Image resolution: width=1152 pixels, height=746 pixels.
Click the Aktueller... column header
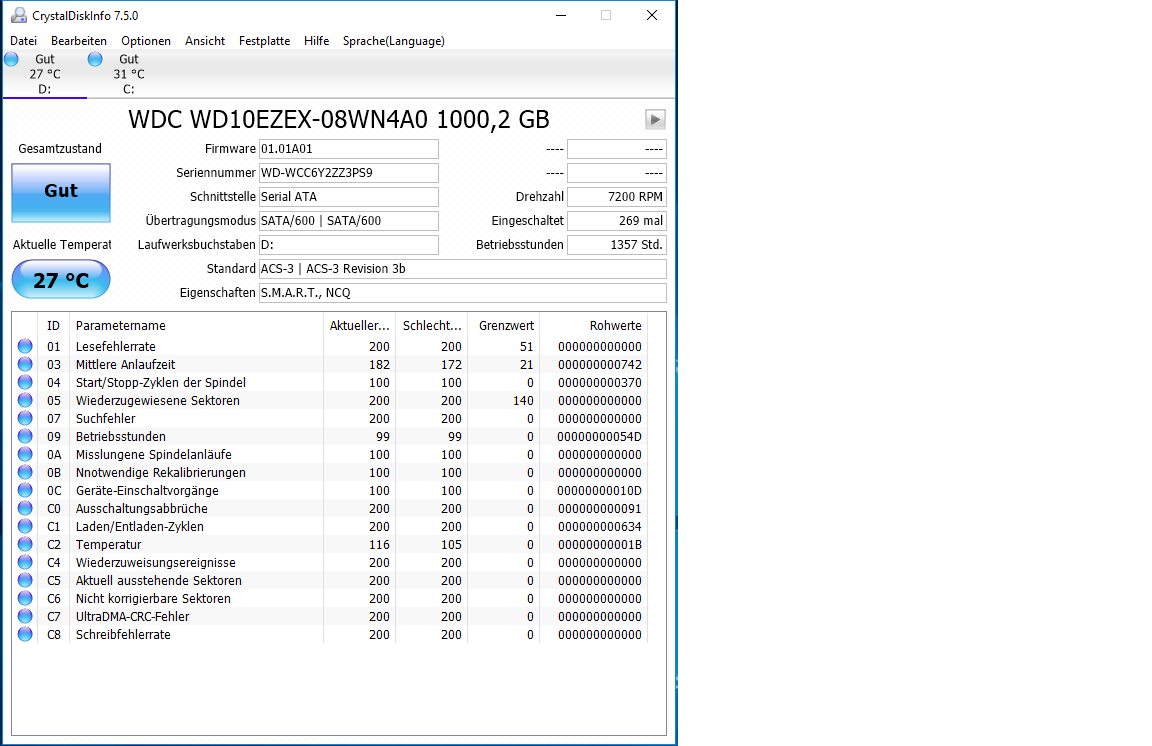click(x=359, y=326)
